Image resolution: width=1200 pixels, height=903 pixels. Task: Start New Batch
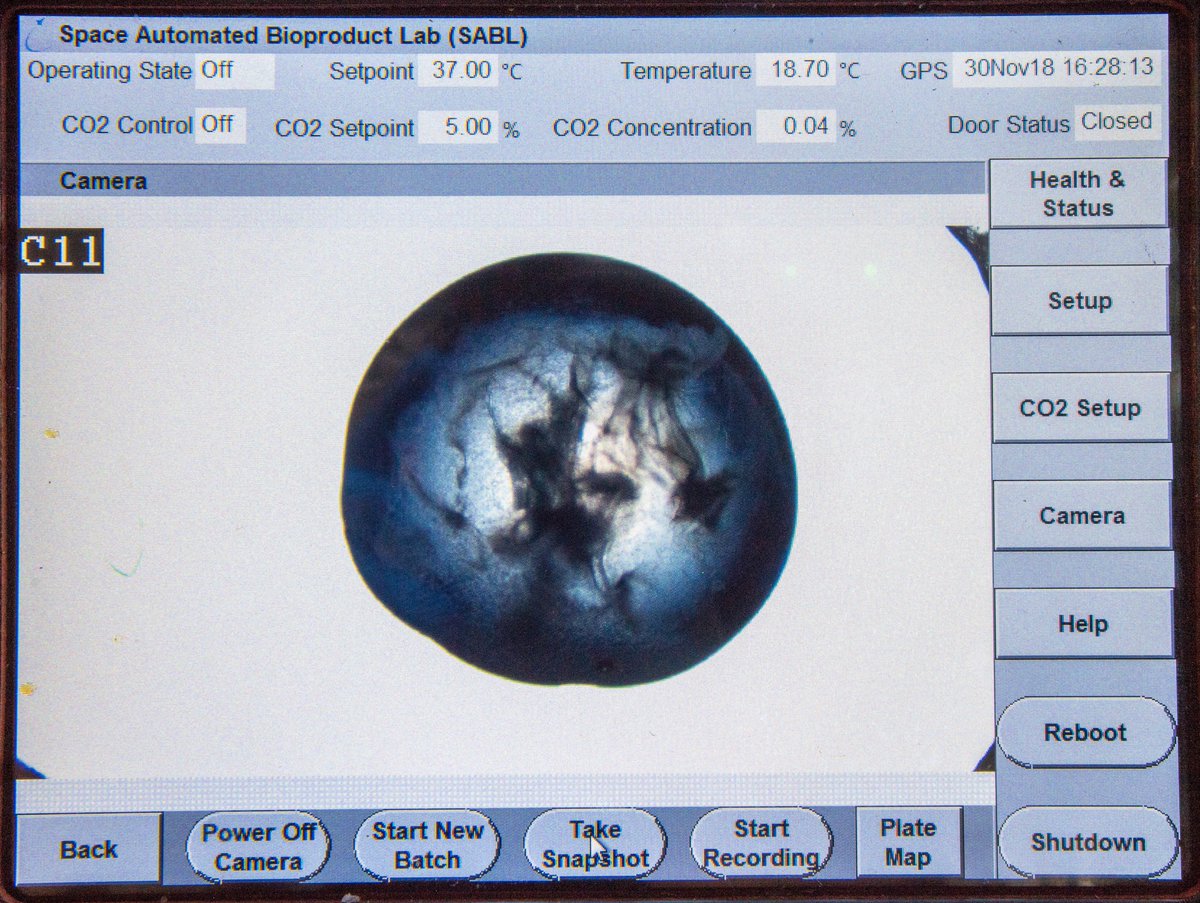pos(427,845)
